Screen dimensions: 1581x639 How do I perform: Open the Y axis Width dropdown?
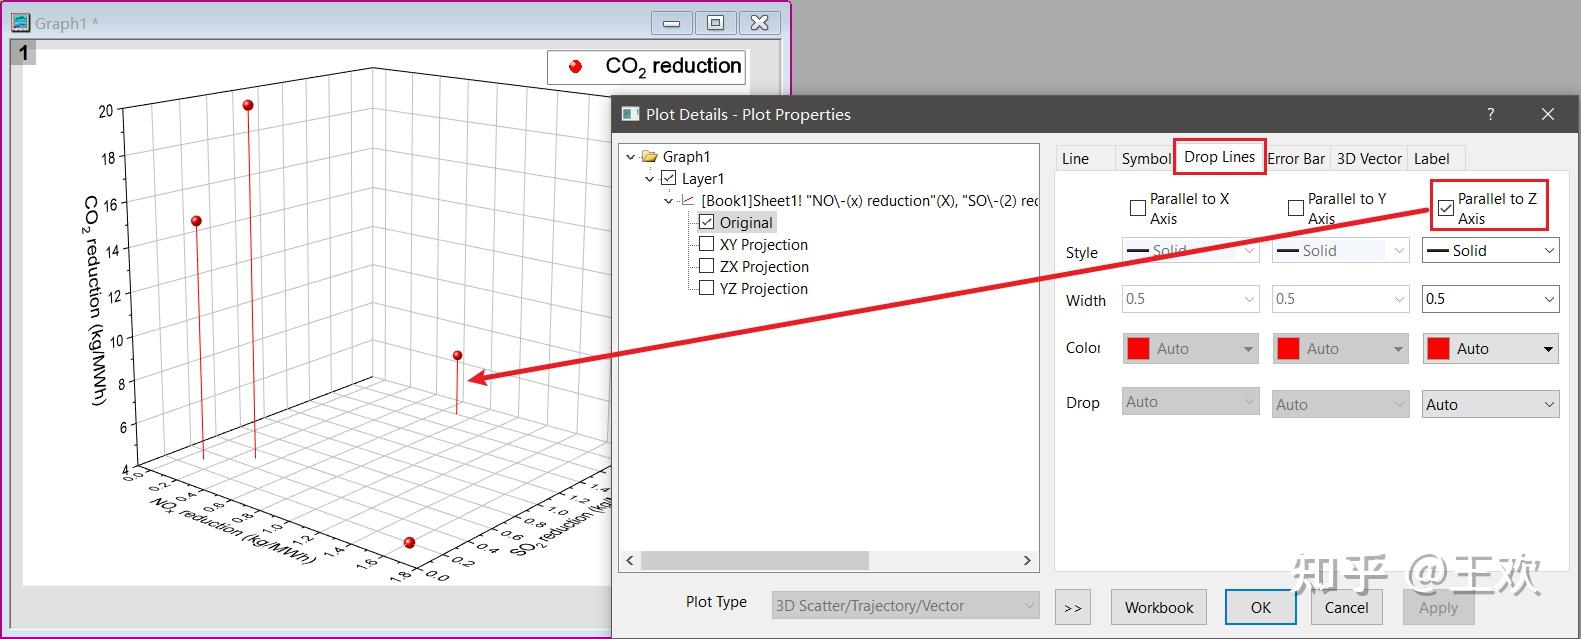coord(1340,298)
